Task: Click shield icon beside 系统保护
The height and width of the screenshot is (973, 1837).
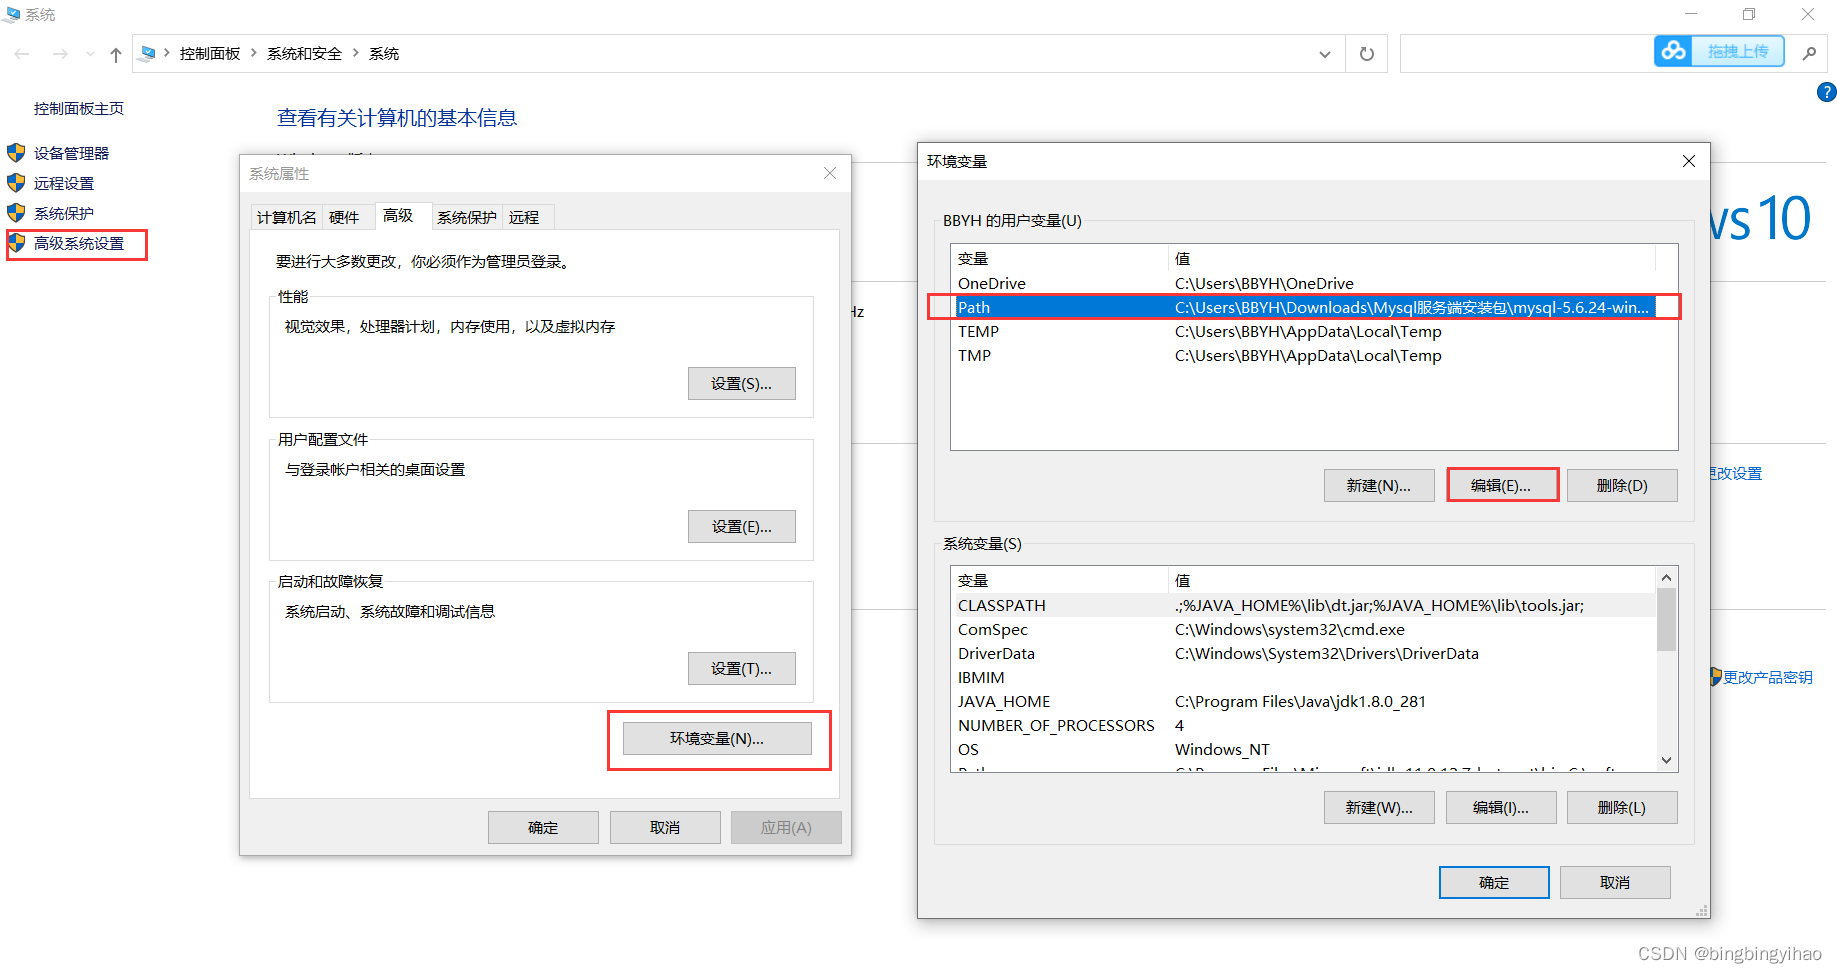Action: [x=16, y=213]
